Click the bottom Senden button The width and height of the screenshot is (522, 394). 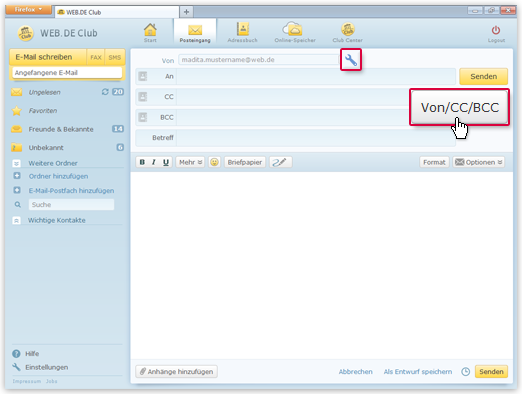point(491,372)
